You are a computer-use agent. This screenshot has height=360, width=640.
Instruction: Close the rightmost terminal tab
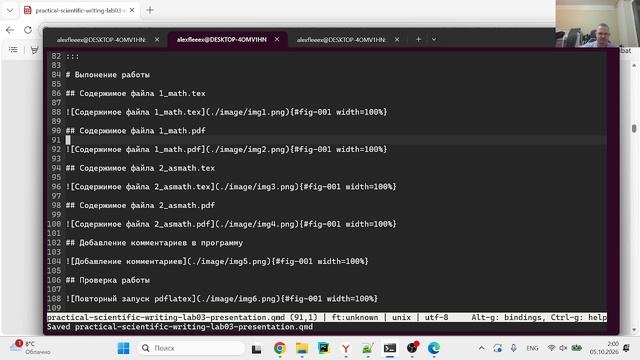397,40
